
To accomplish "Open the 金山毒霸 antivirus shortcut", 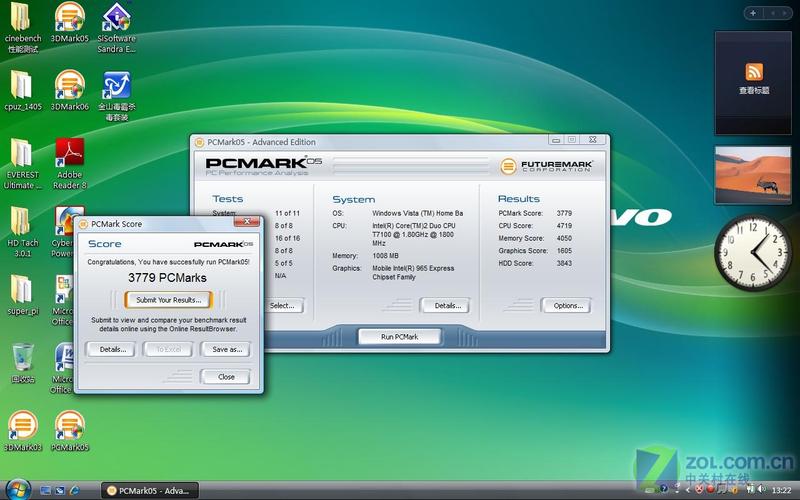I will (116, 96).
